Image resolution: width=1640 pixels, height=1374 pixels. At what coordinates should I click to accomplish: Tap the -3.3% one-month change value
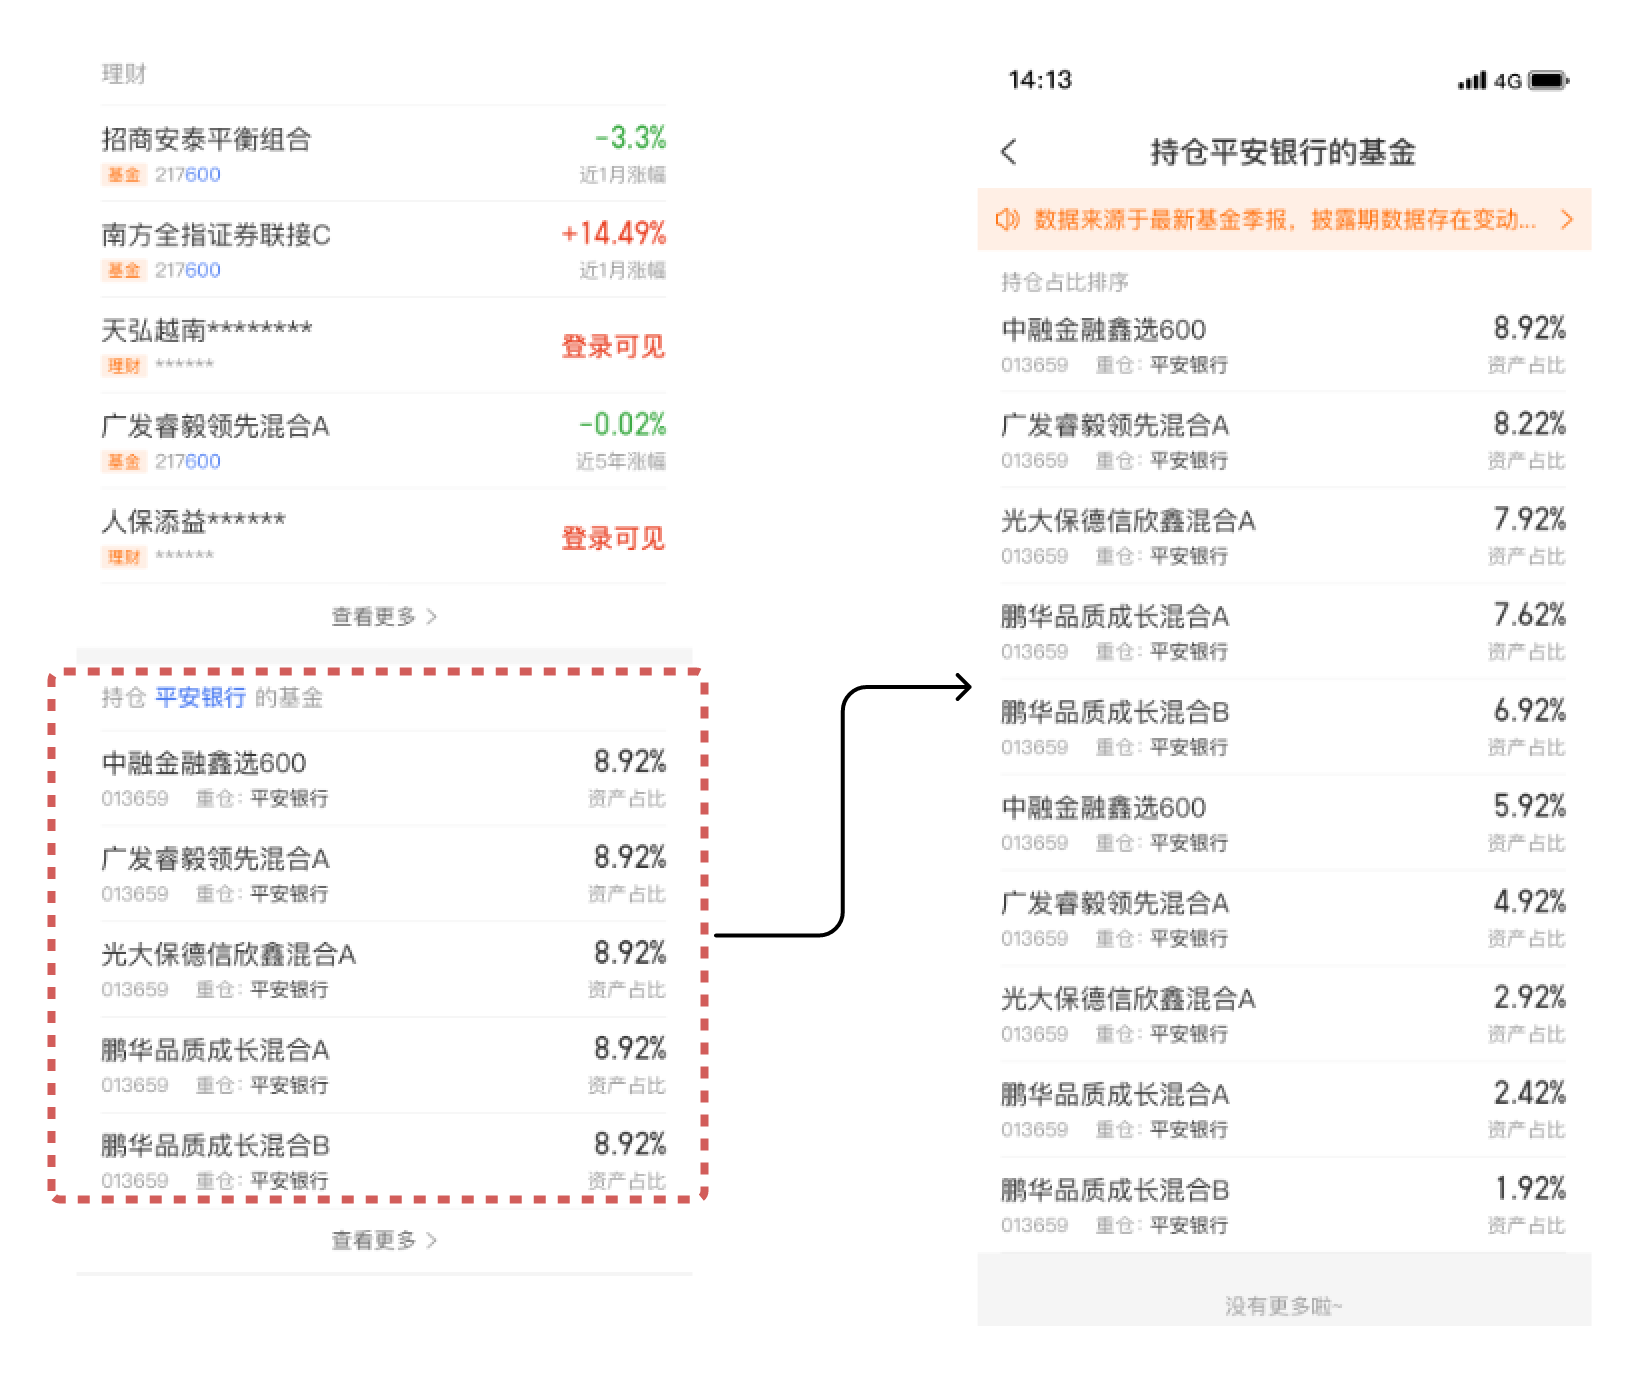click(630, 137)
